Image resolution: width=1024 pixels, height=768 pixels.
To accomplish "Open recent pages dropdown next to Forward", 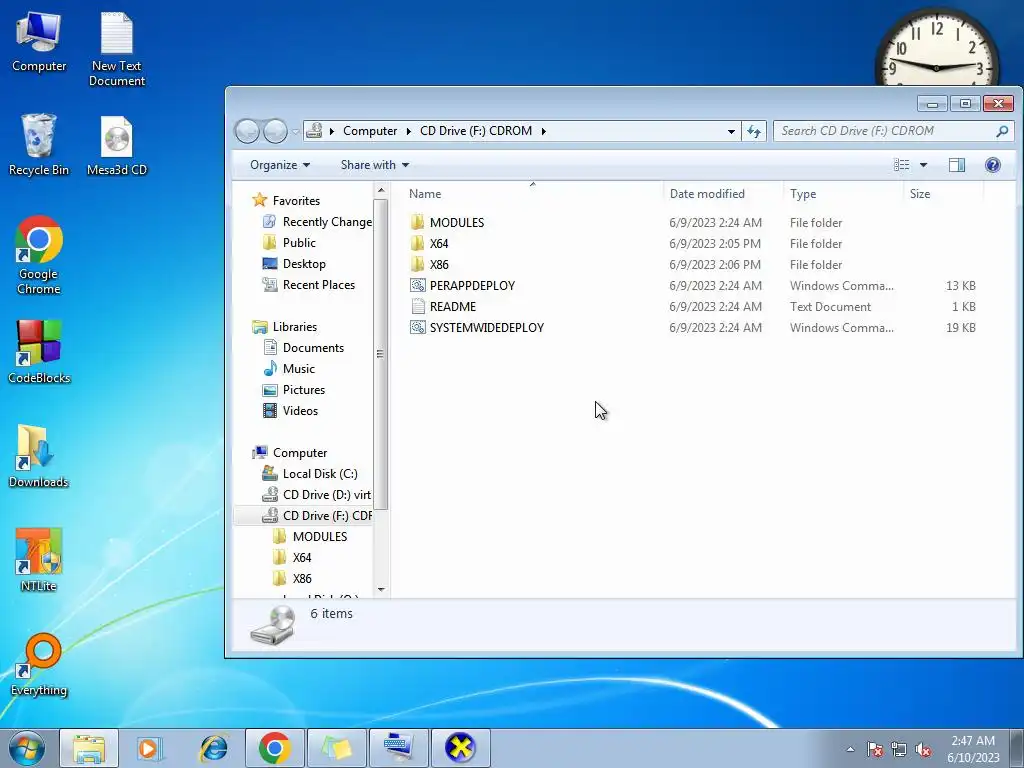I will 295,131.
